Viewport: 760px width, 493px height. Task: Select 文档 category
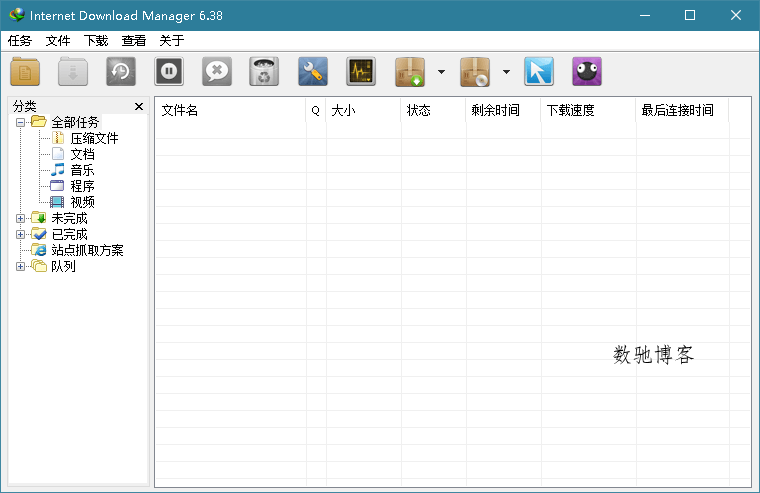82,154
